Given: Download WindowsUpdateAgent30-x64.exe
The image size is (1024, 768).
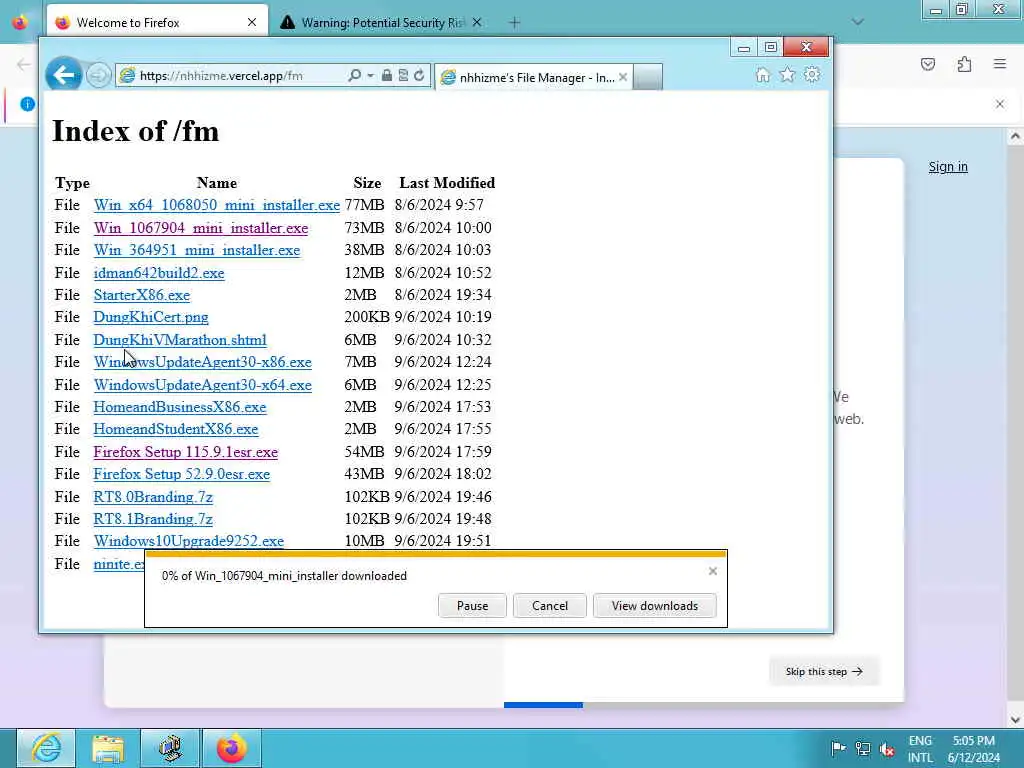Looking at the screenshot, I should click(x=202, y=385).
